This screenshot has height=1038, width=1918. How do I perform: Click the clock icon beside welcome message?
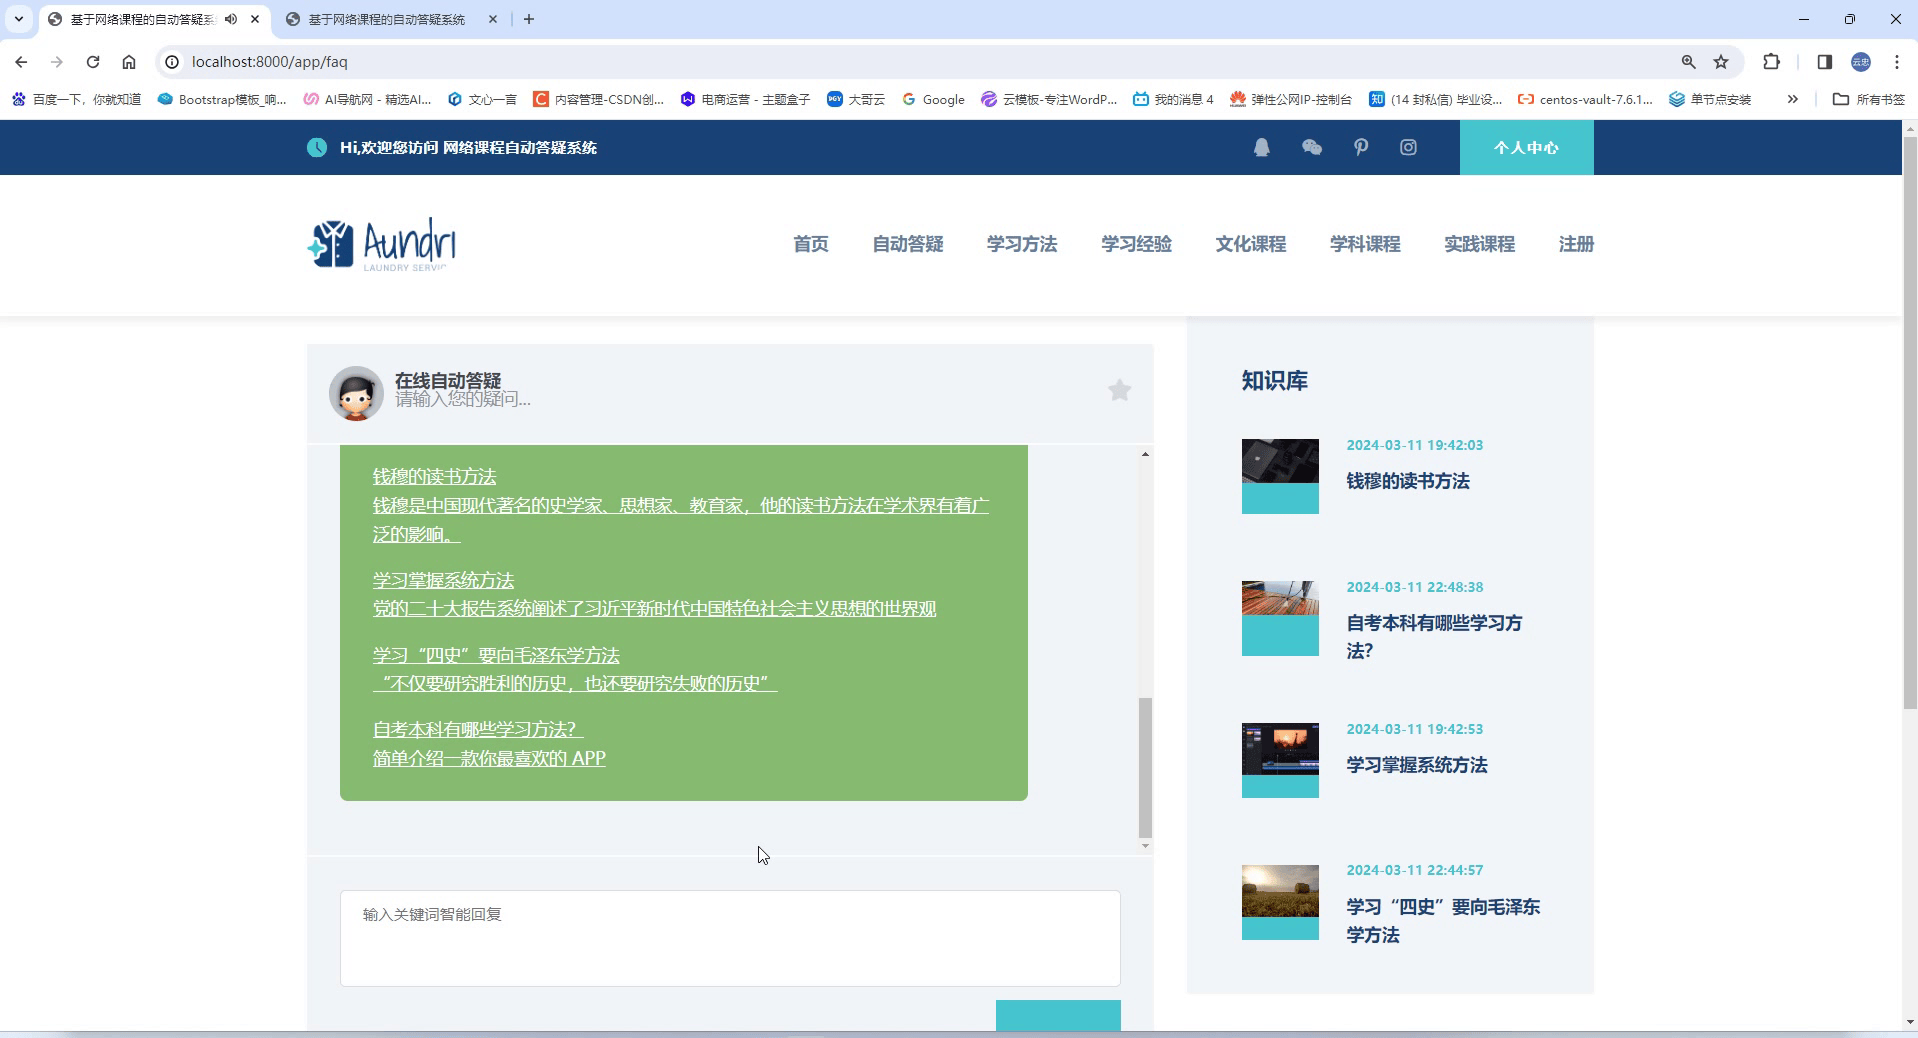point(317,148)
